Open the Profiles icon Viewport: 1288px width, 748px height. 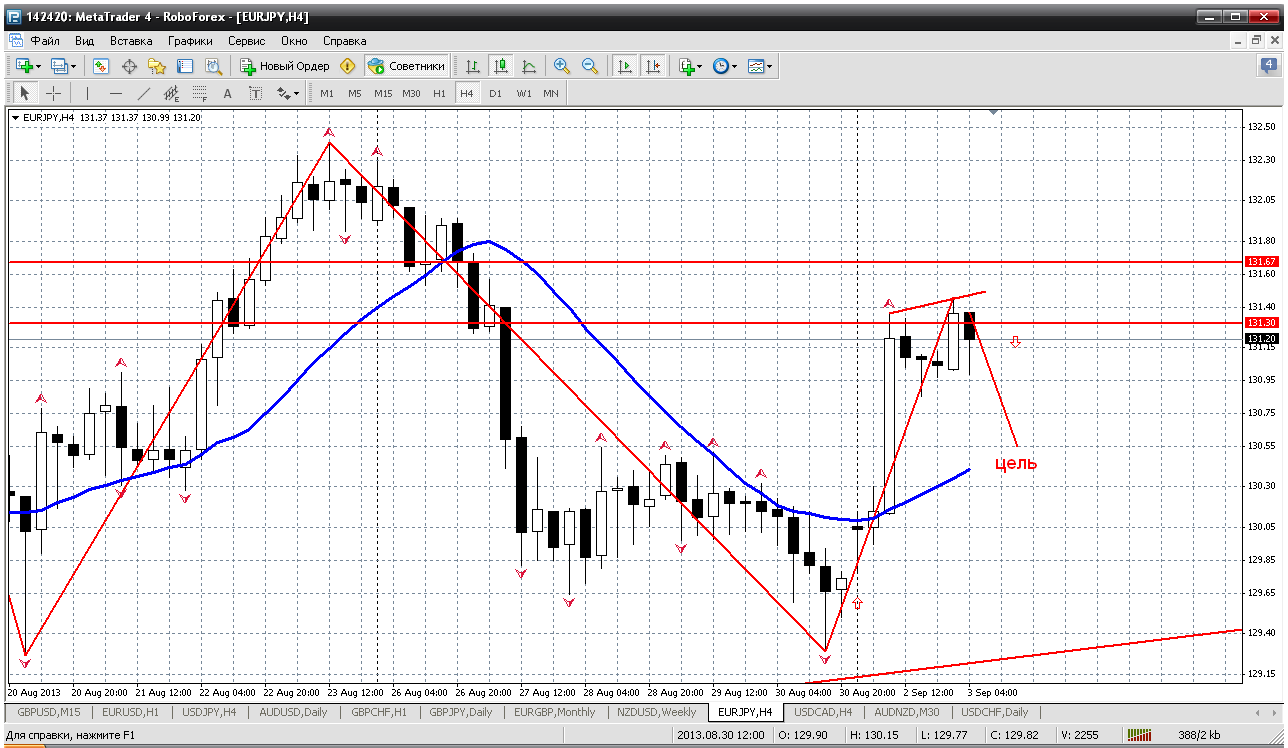click(x=59, y=66)
